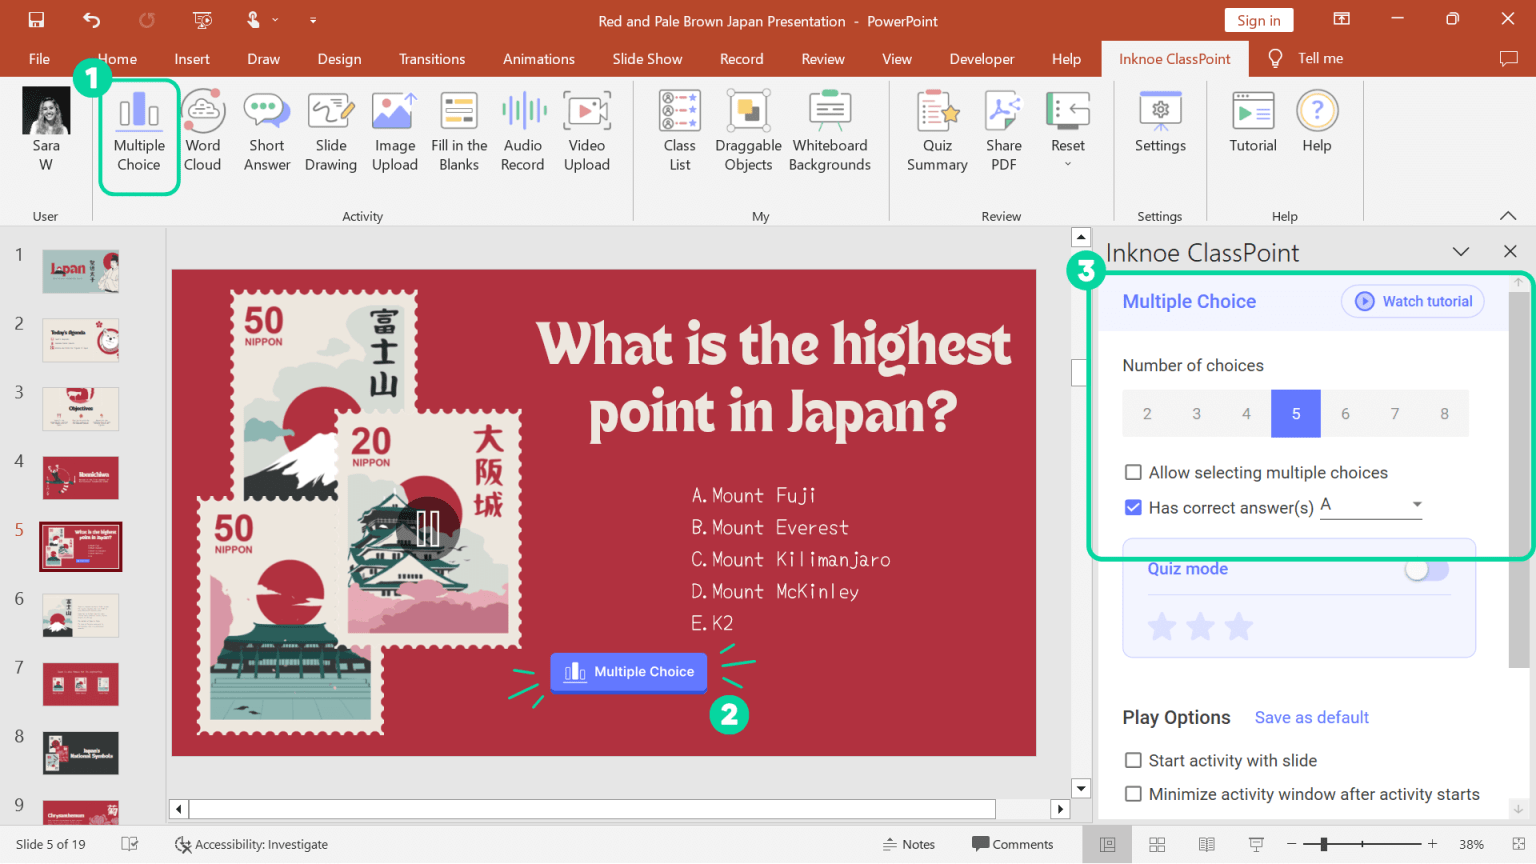The image size is (1536, 864).
Task: Turn on Quiz mode
Action: pyautogui.click(x=1426, y=568)
